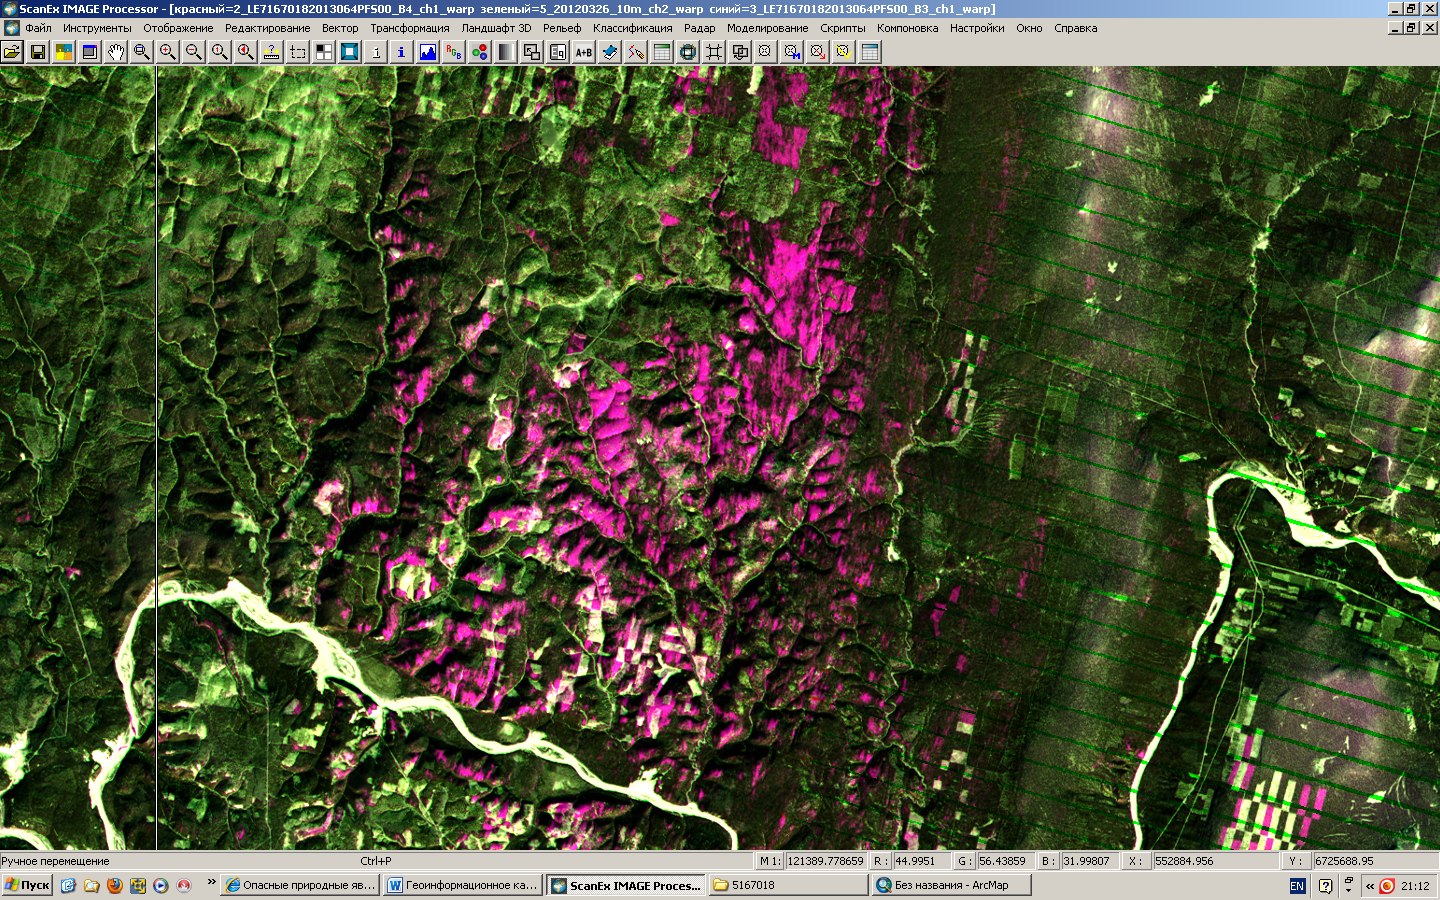Screen dimensions: 1440x900
Task: Switch to 'Геоинформационное ка...' Word taskbar window
Action: point(463,885)
